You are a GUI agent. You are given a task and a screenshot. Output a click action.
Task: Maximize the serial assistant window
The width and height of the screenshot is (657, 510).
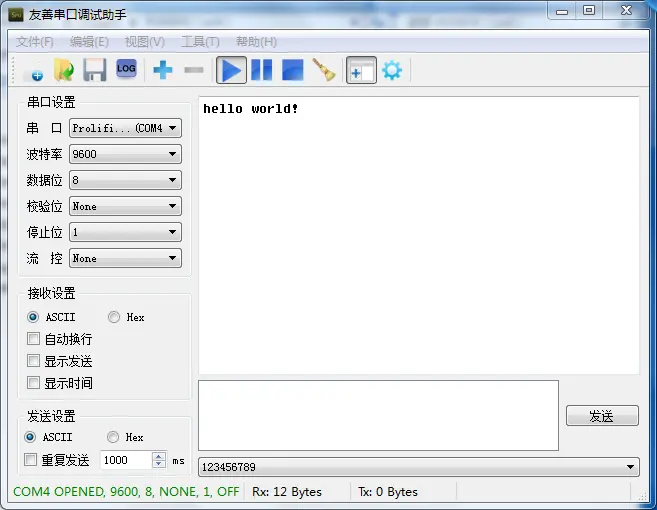point(589,10)
